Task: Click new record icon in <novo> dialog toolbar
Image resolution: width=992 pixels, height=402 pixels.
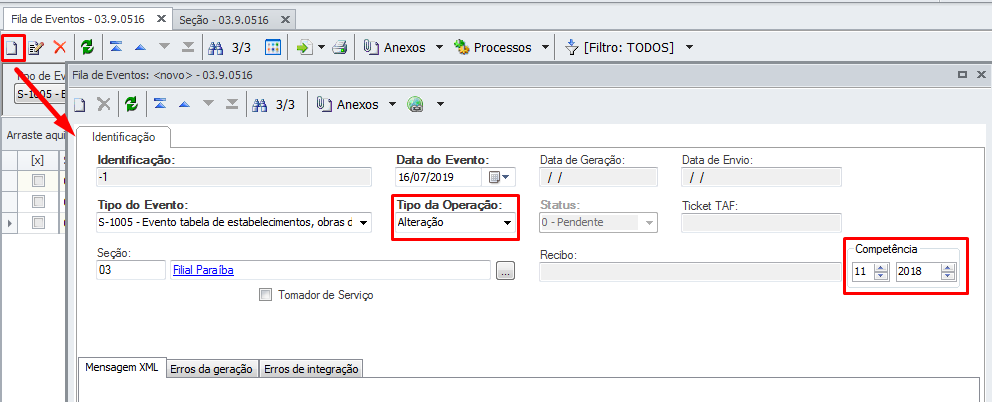Action: click(80, 104)
